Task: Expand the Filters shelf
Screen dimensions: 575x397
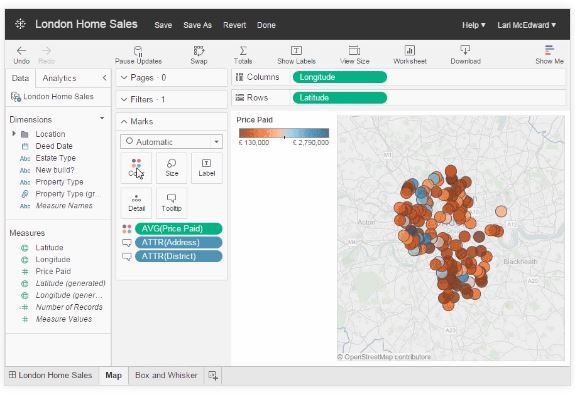Action: (124, 99)
